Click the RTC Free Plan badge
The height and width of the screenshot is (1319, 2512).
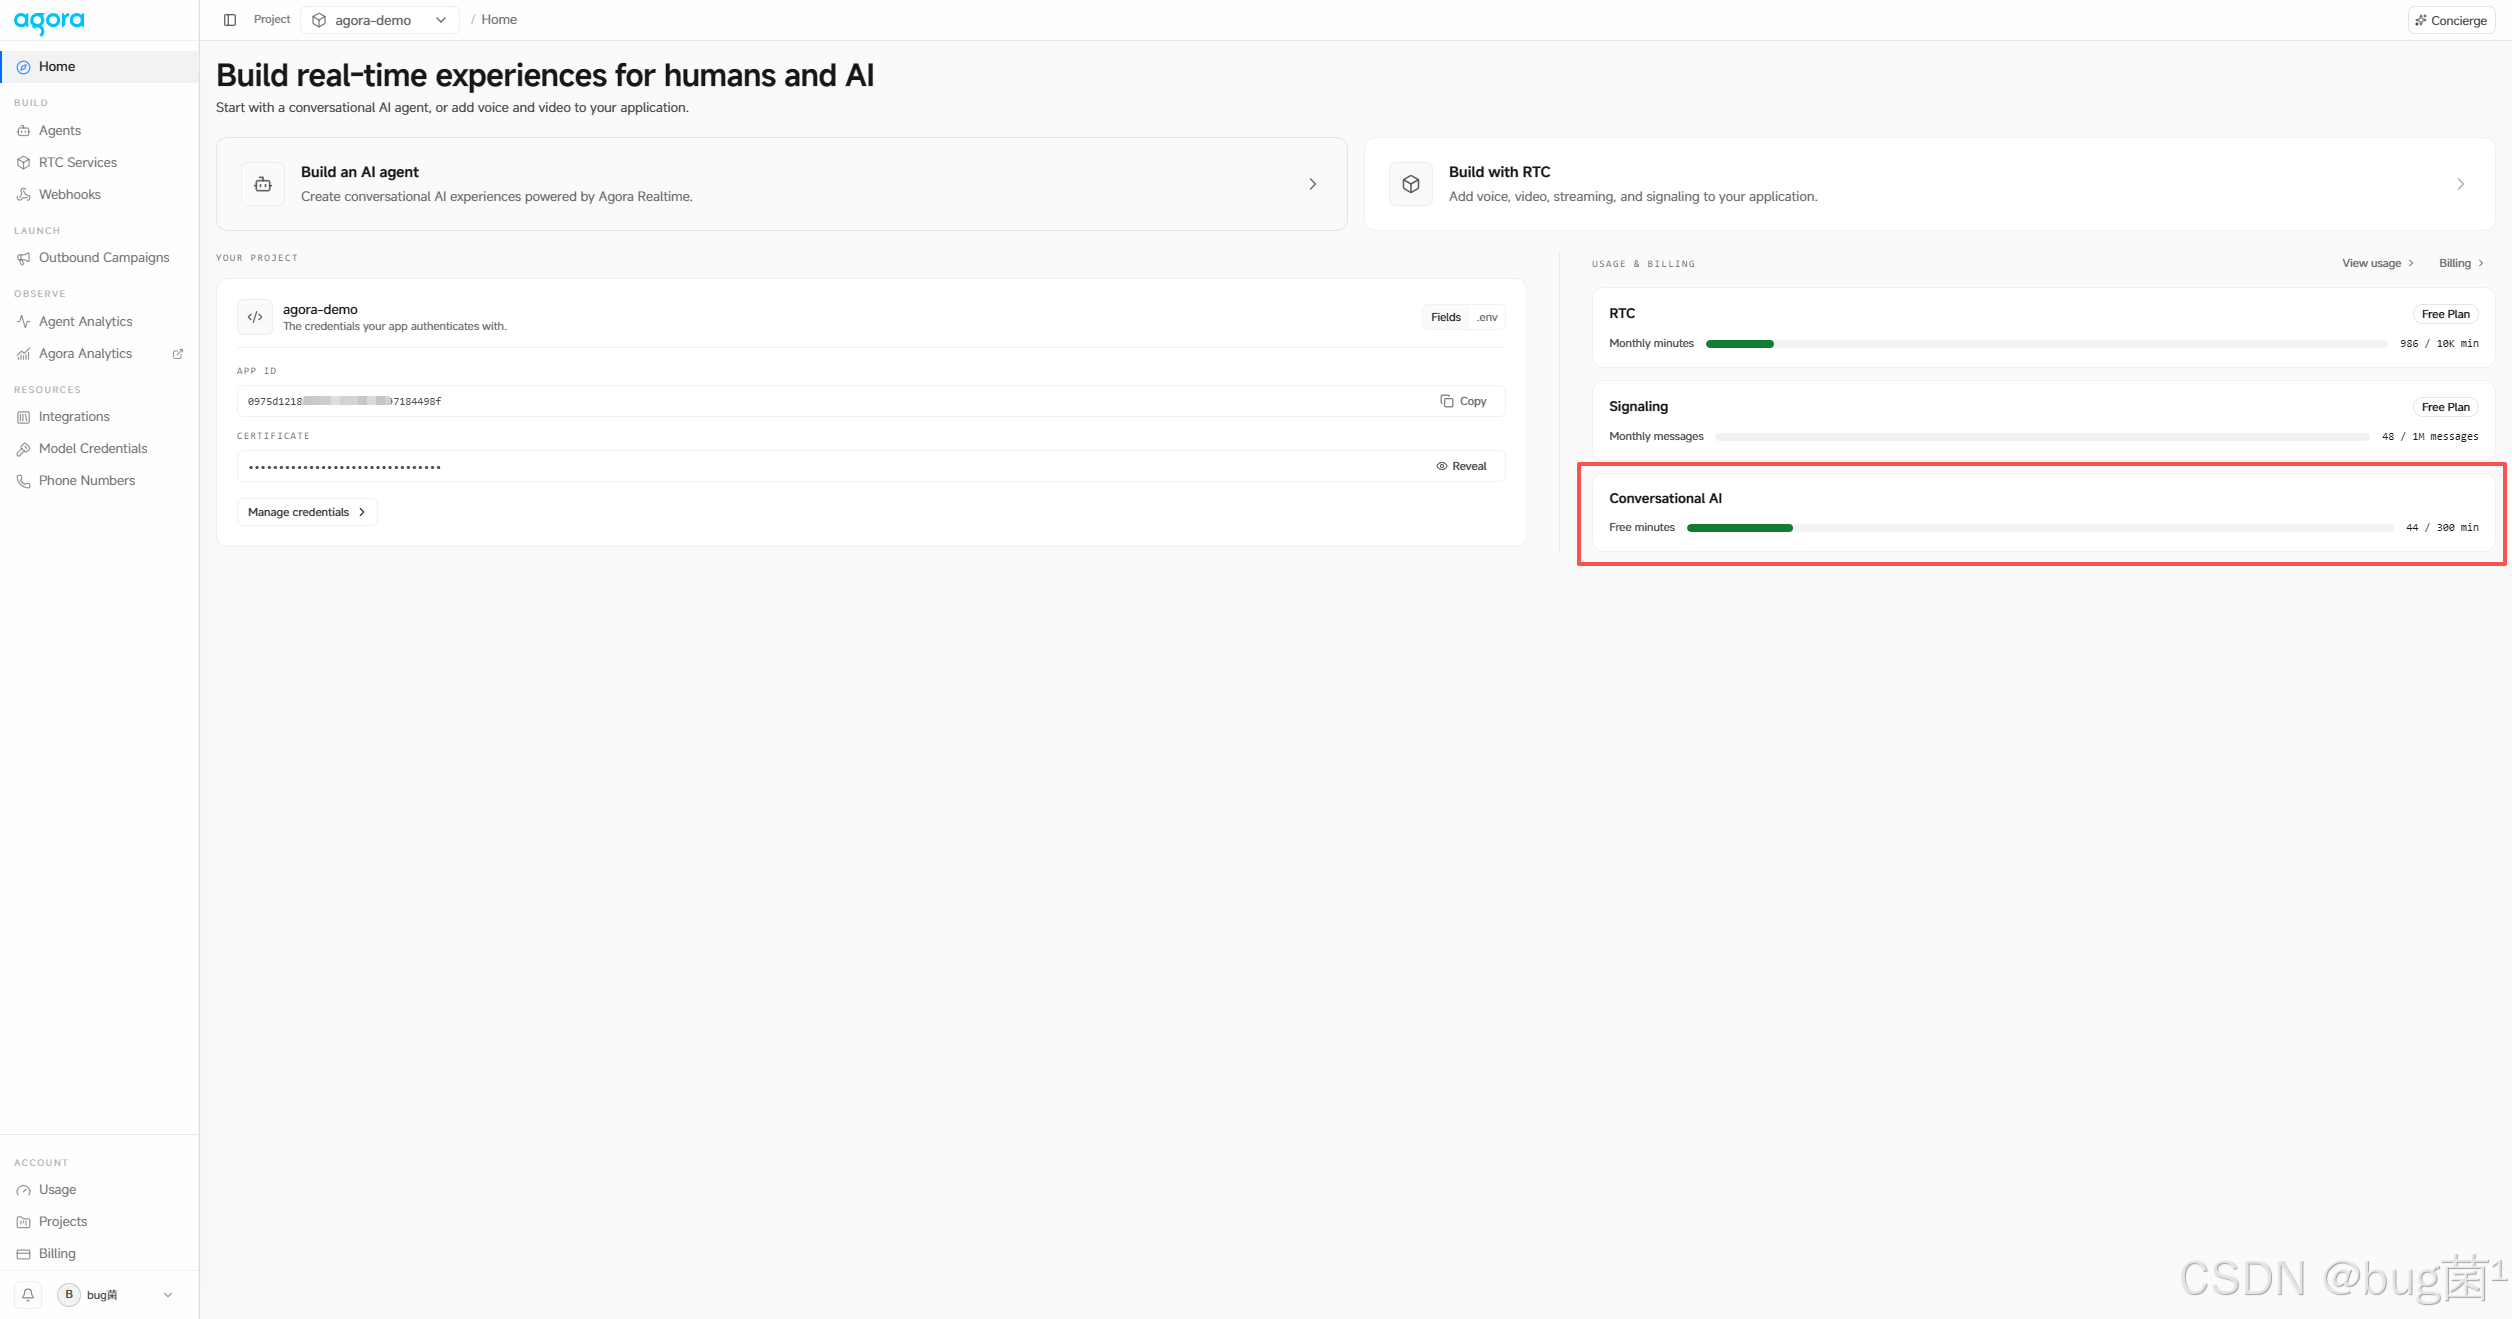(x=2446, y=314)
